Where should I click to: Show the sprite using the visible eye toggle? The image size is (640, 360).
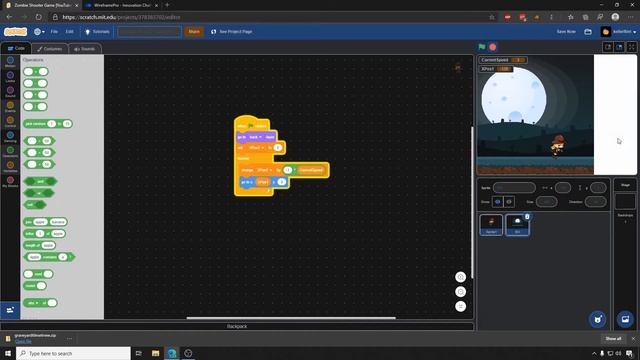click(x=497, y=202)
